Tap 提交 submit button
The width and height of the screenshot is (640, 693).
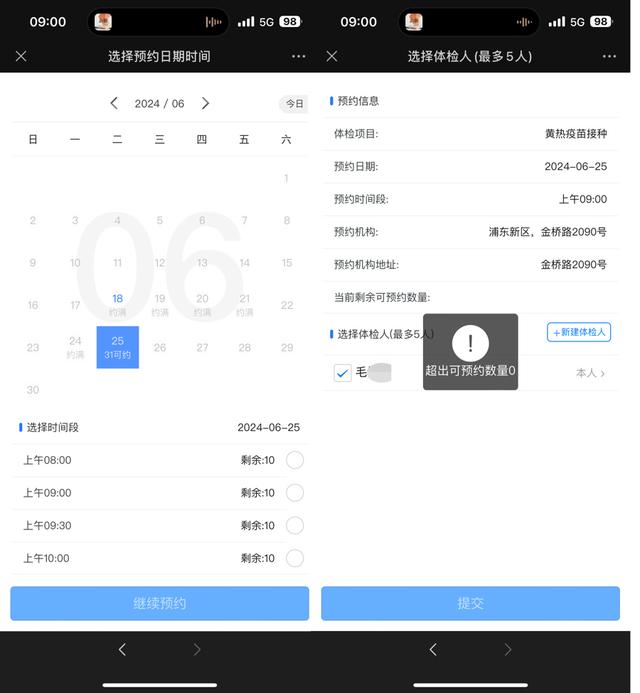(470, 603)
